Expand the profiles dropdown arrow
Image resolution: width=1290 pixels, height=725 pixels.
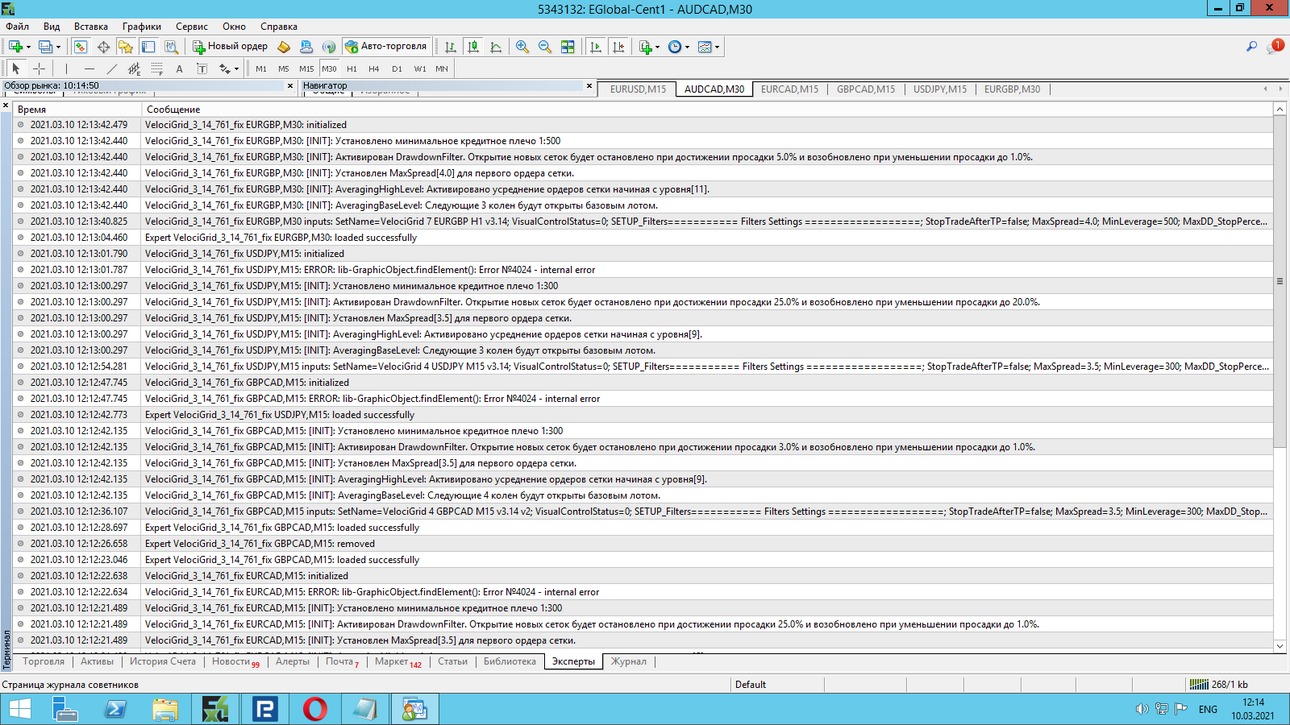[58, 47]
